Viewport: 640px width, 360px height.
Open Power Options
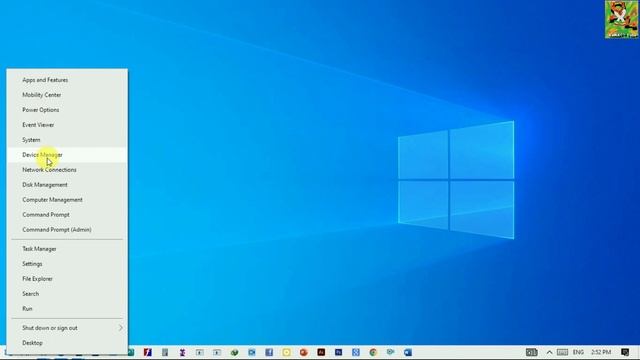tap(67, 110)
